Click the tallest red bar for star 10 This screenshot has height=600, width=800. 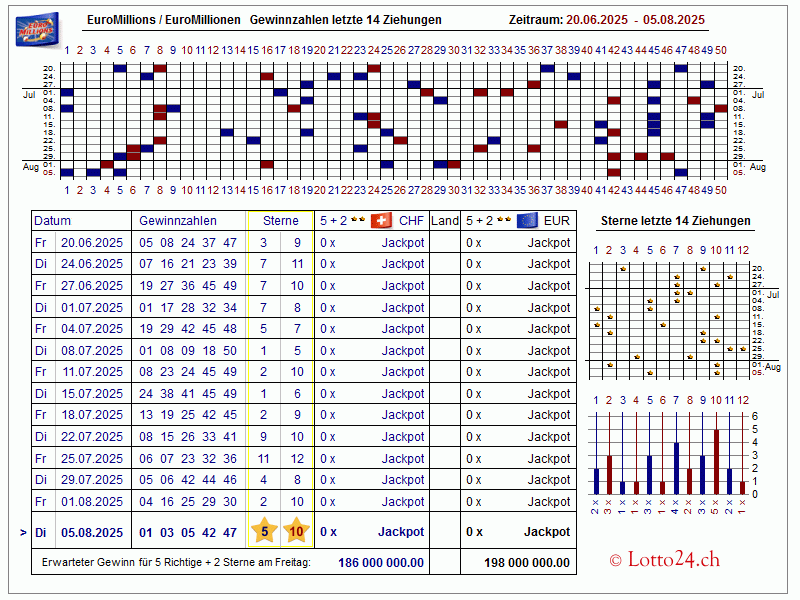(x=716, y=462)
